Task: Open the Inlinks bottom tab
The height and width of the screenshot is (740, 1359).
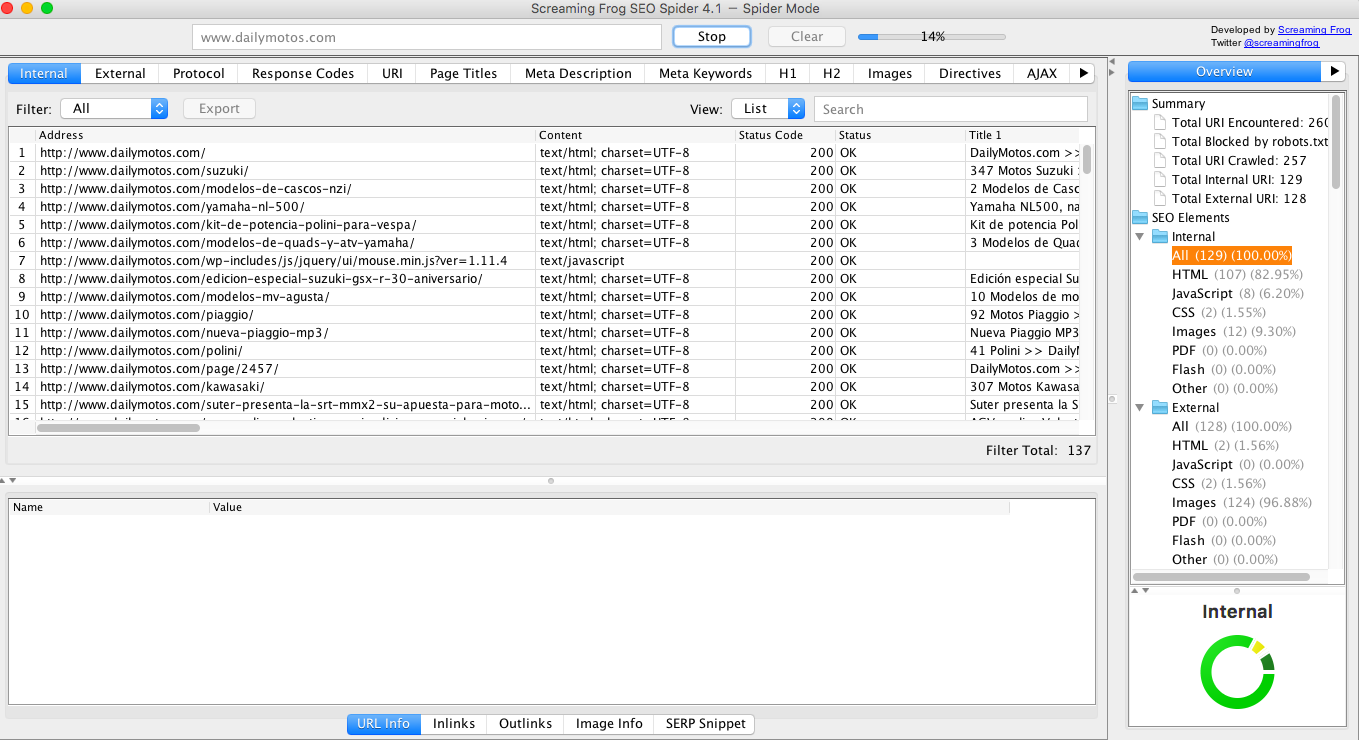Action: click(453, 723)
